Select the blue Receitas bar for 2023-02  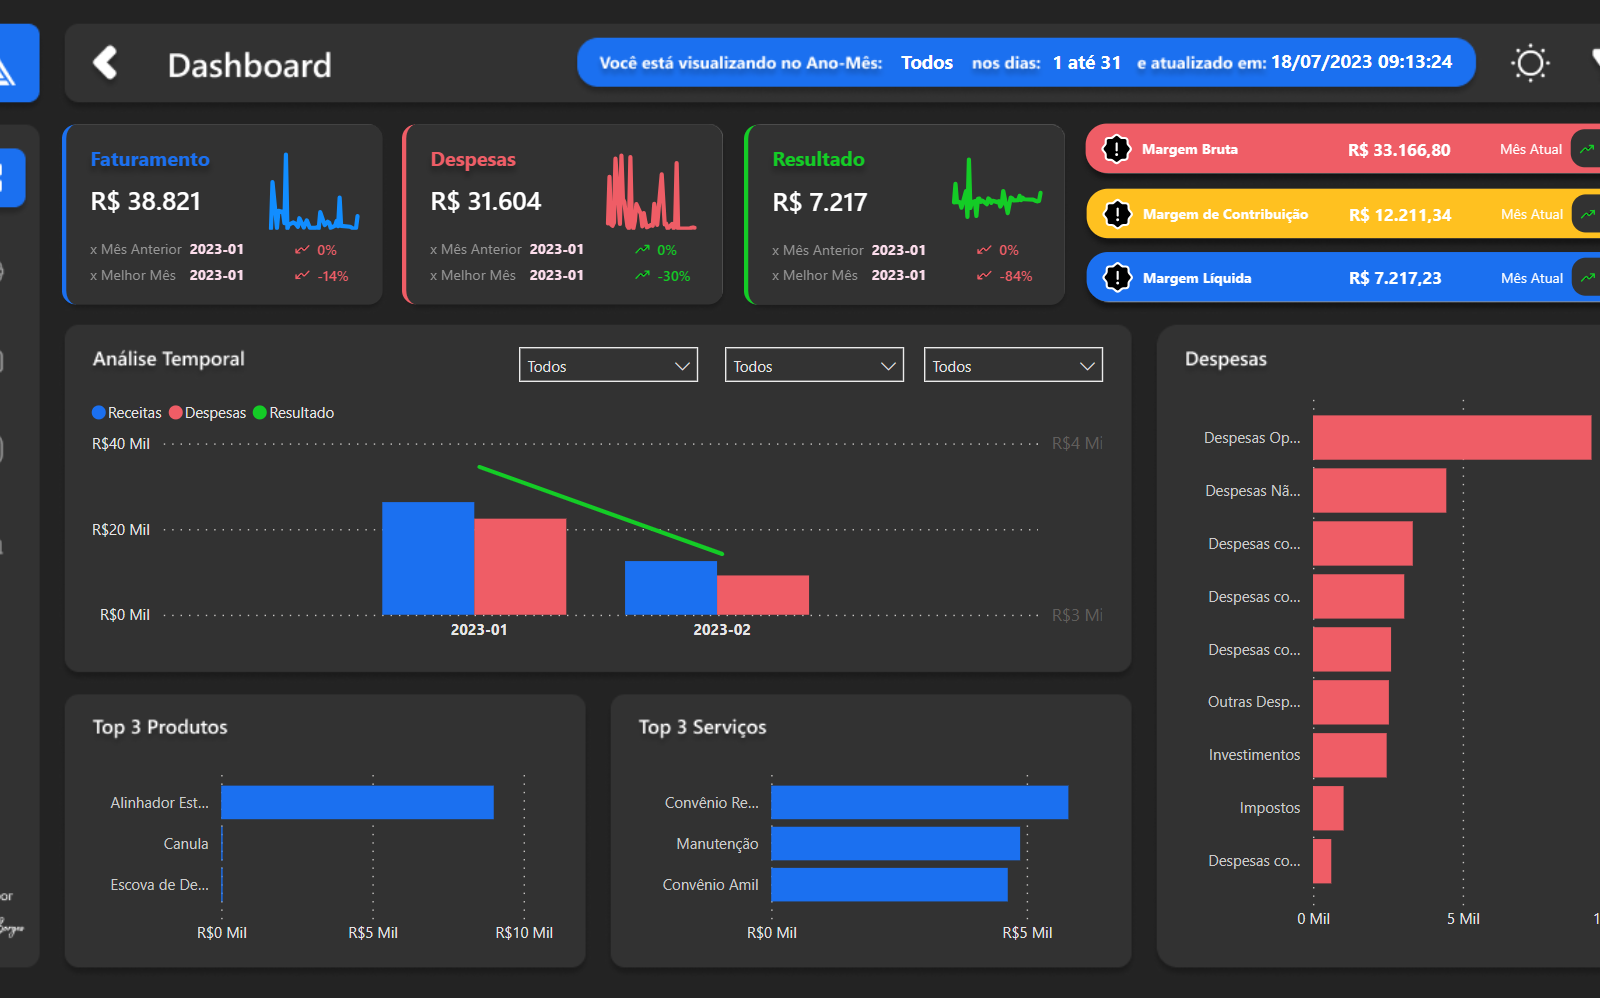pyautogui.click(x=671, y=588)
